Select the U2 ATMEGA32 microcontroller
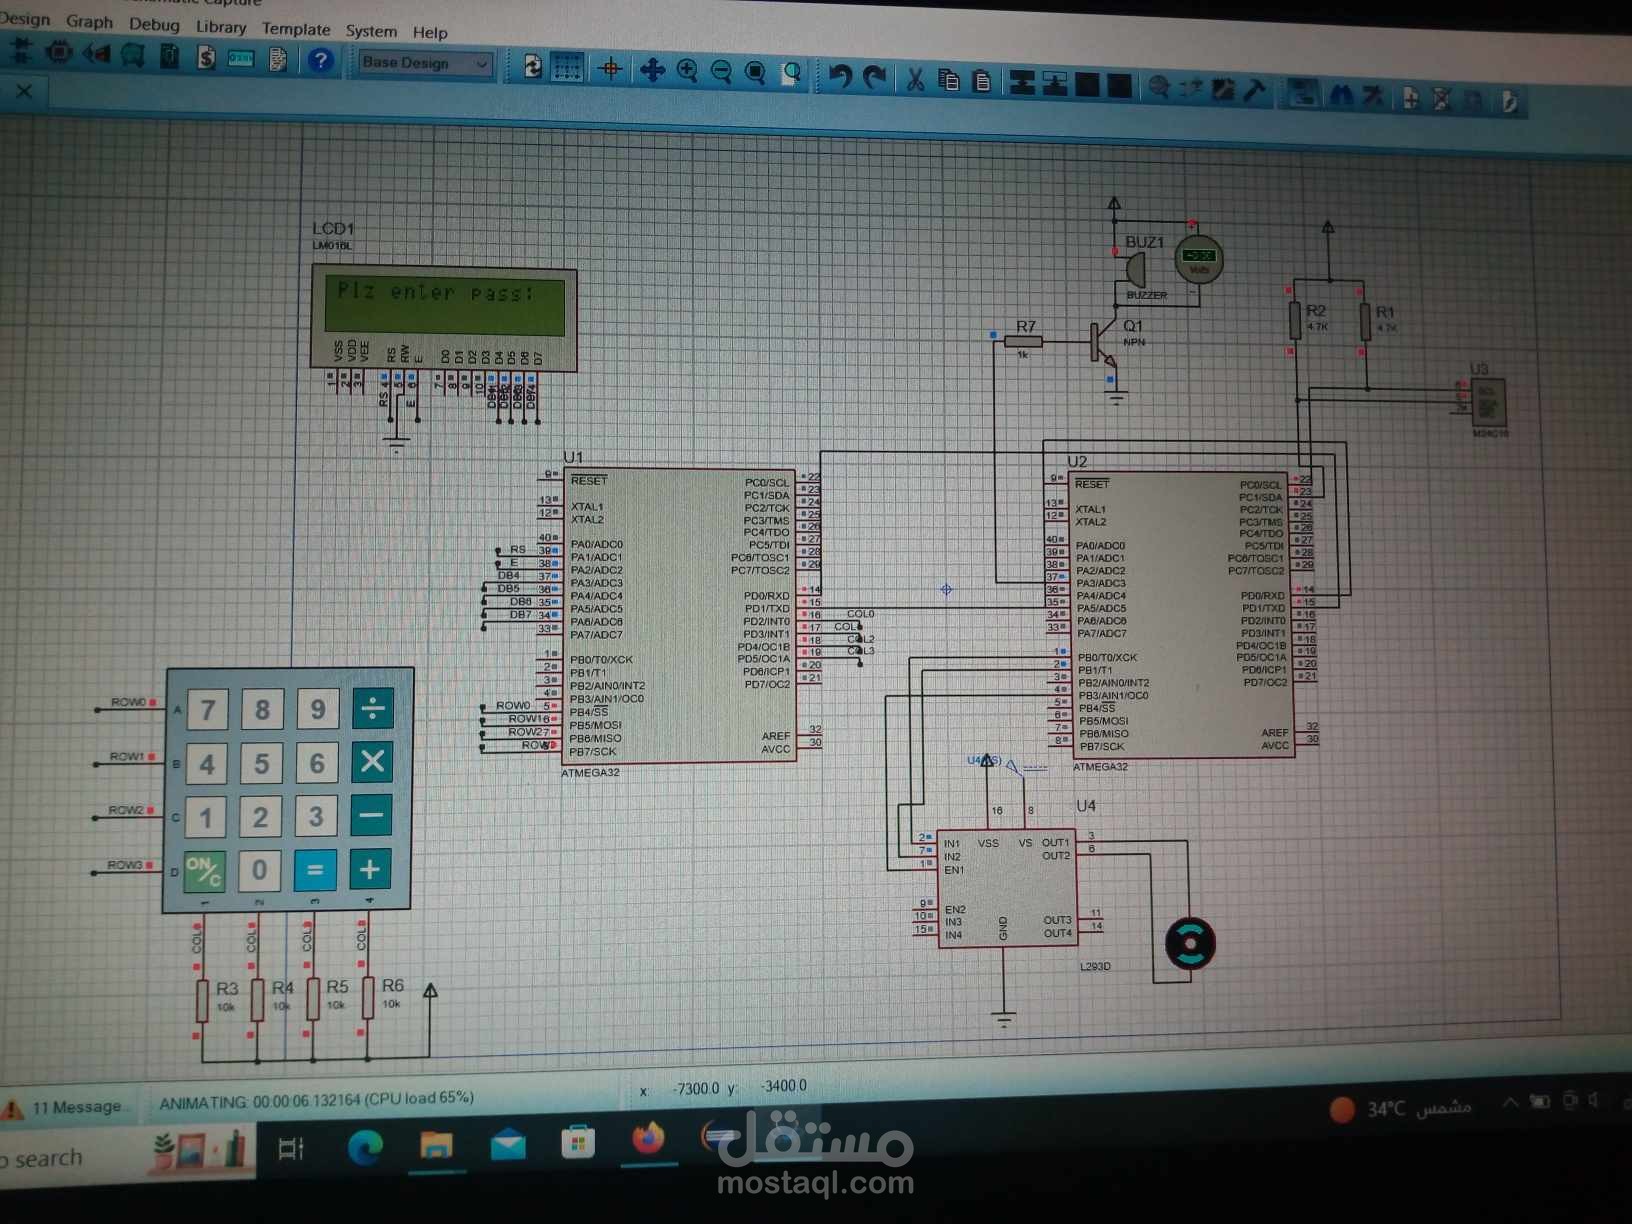1632x1224 pixels. pos(1183,616)
